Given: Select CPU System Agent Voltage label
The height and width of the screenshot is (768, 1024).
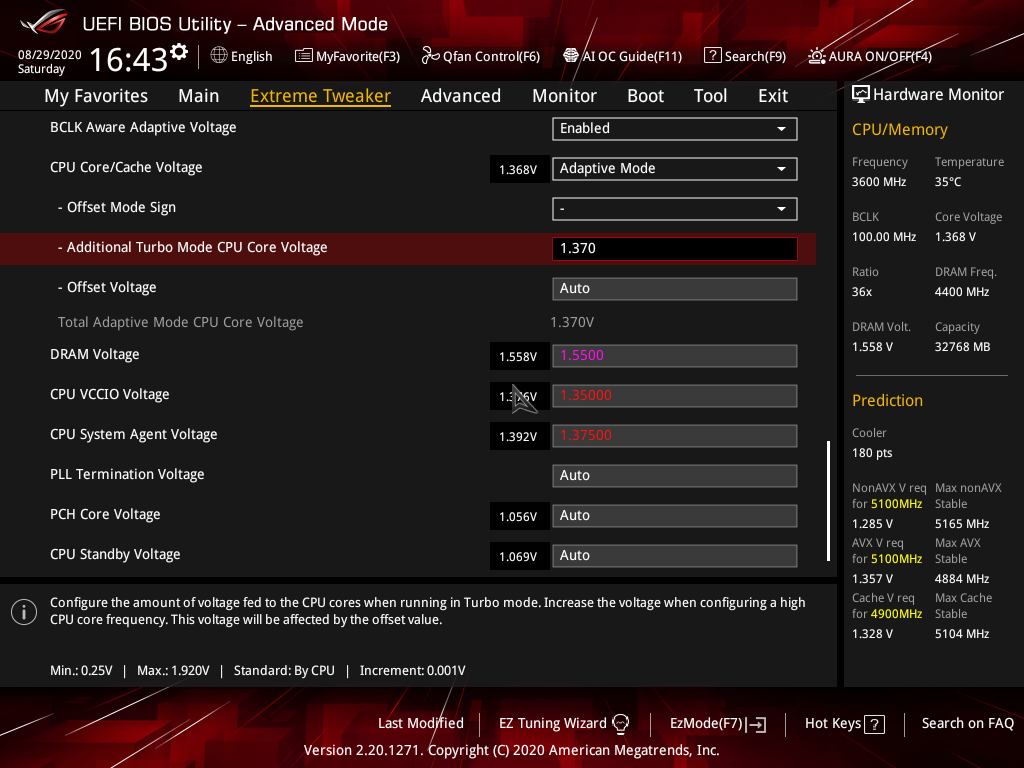Looking at the screenshot, I should (x=133, y=434).
